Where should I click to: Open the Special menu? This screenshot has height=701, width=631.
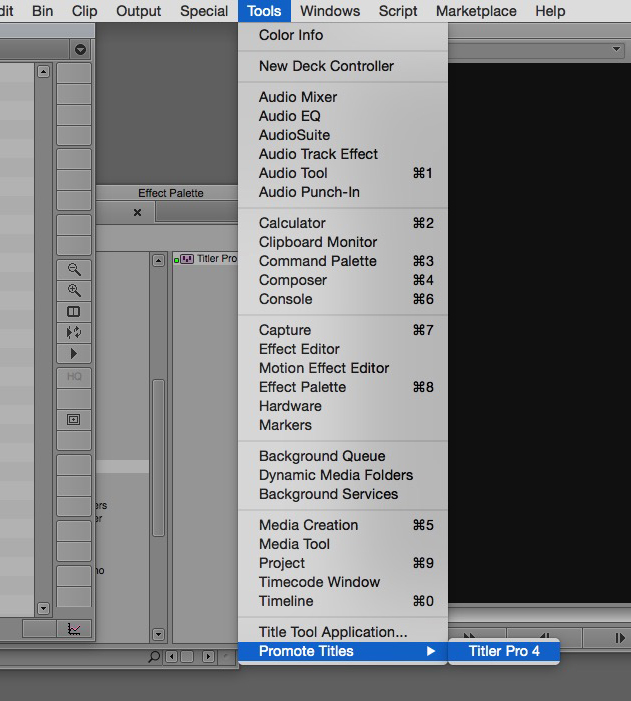click(204, 11)
